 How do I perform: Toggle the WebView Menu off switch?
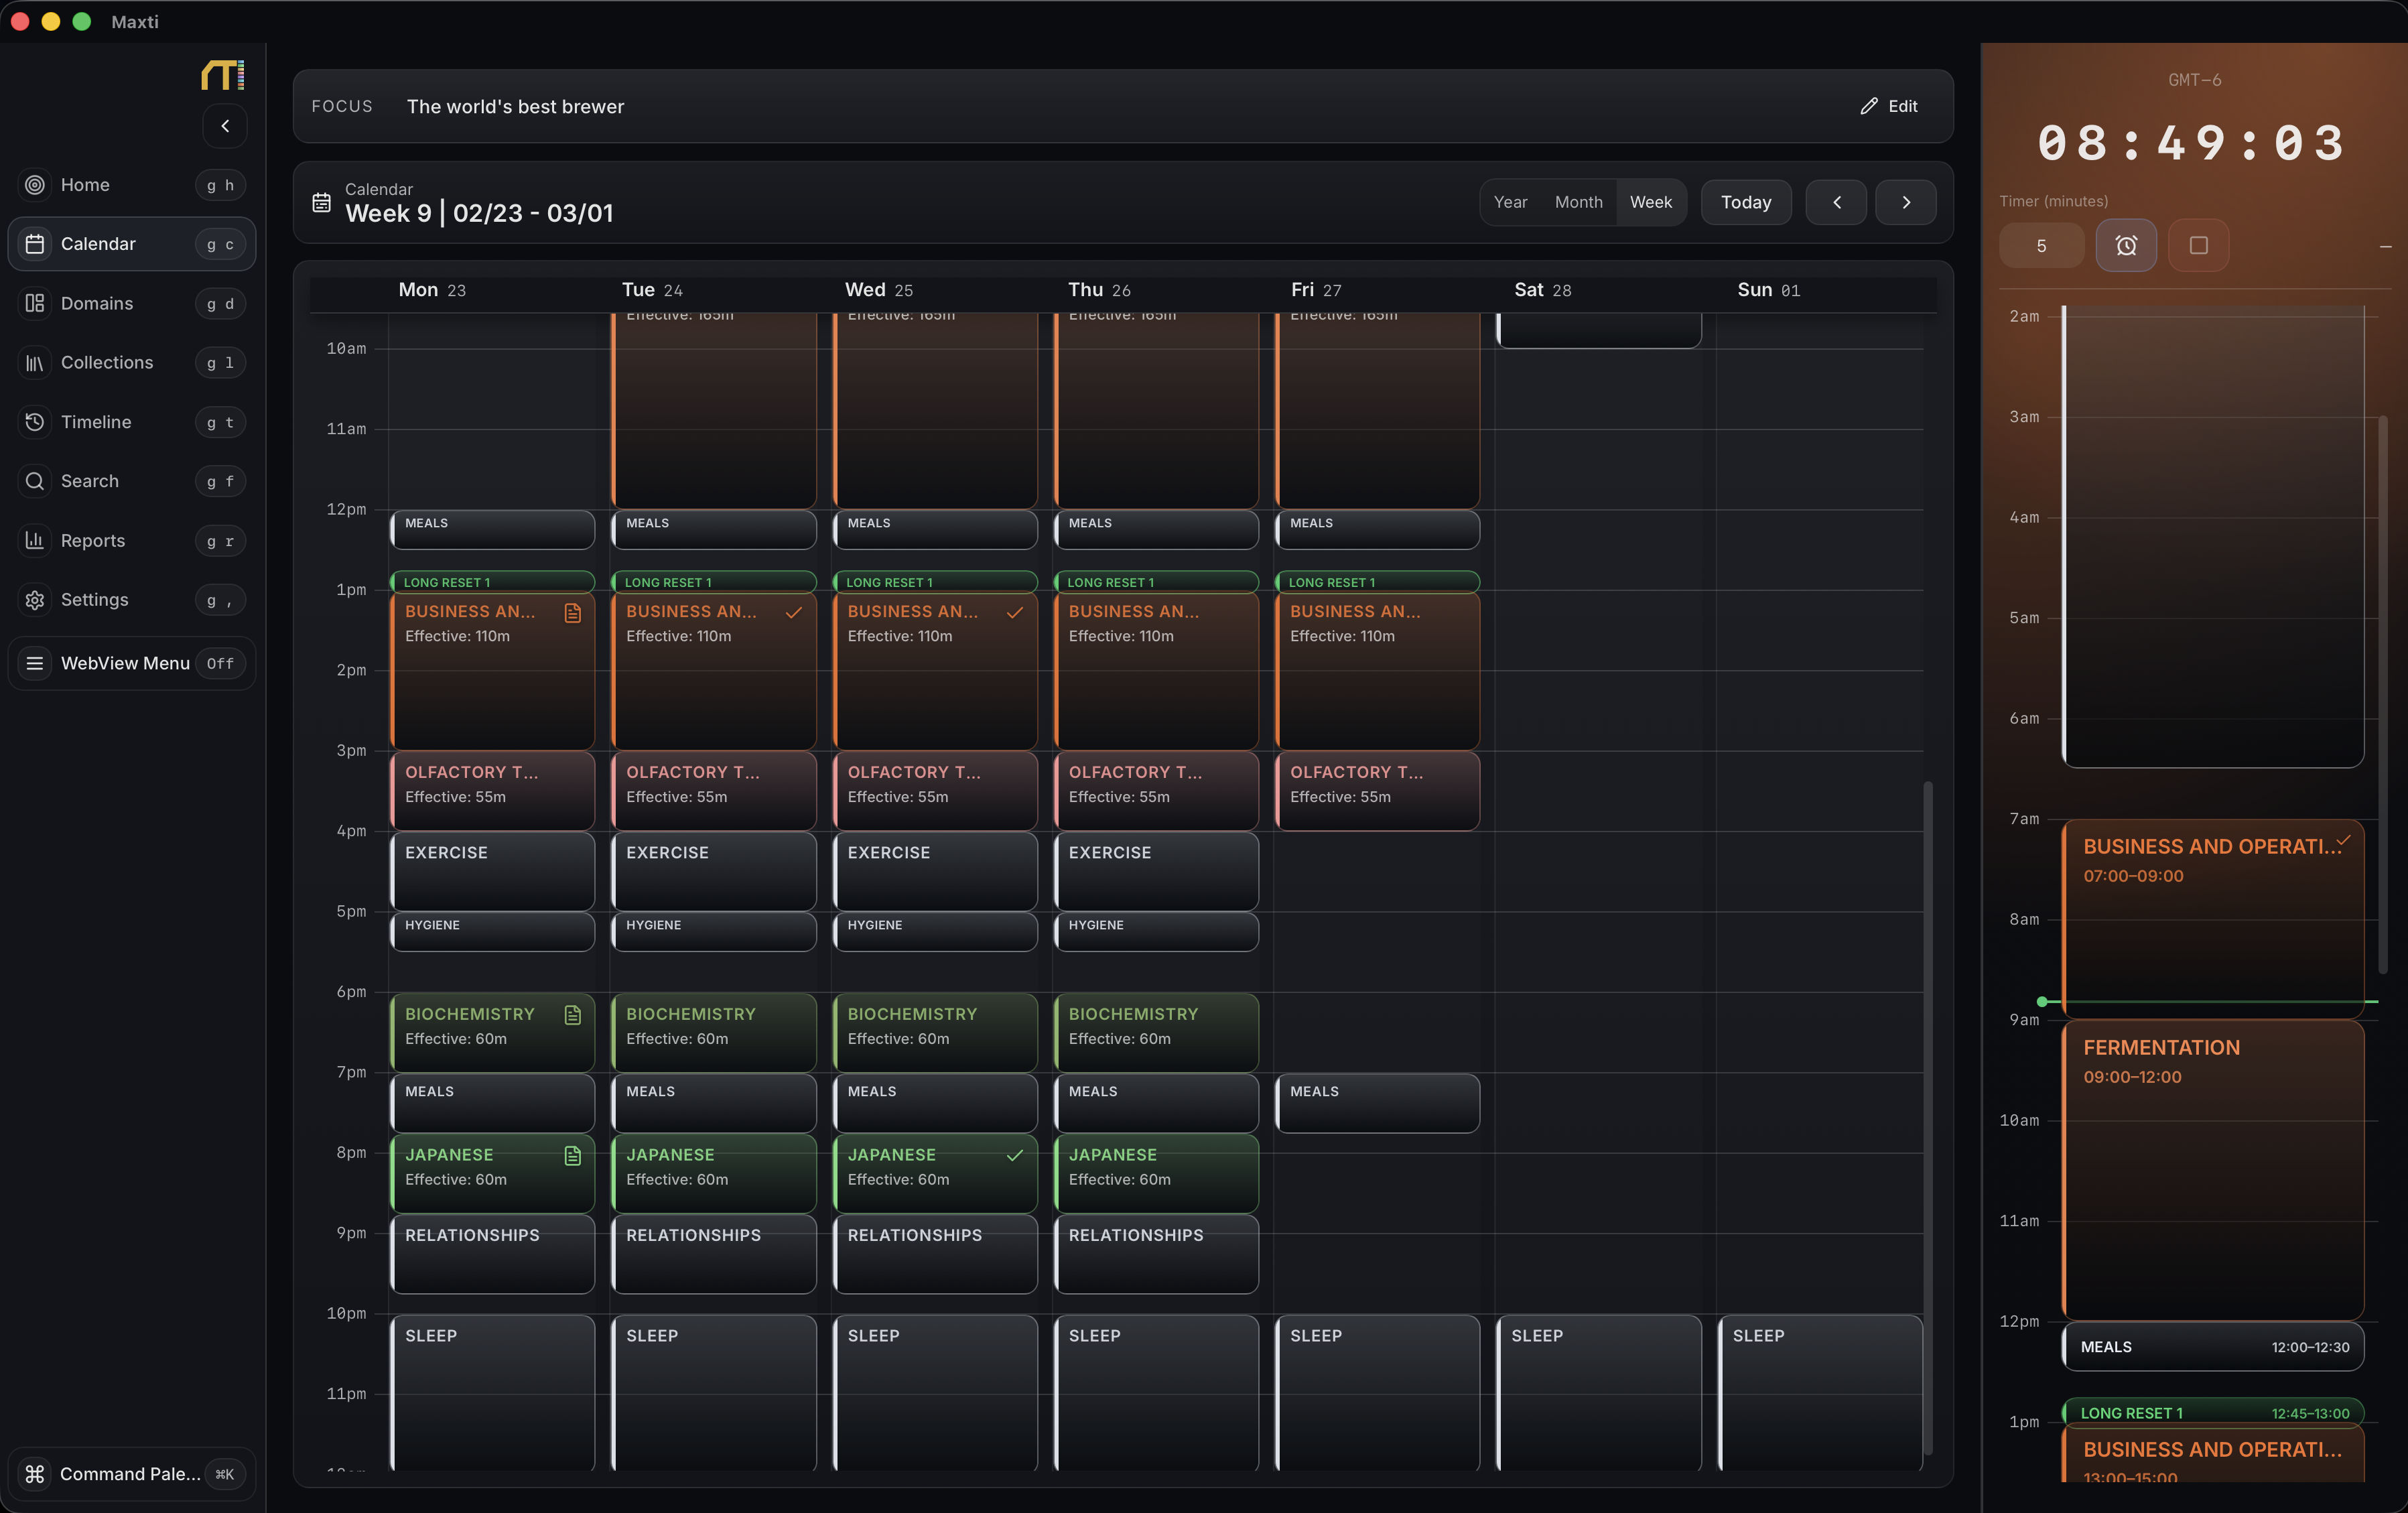click(x=221, y=663)
